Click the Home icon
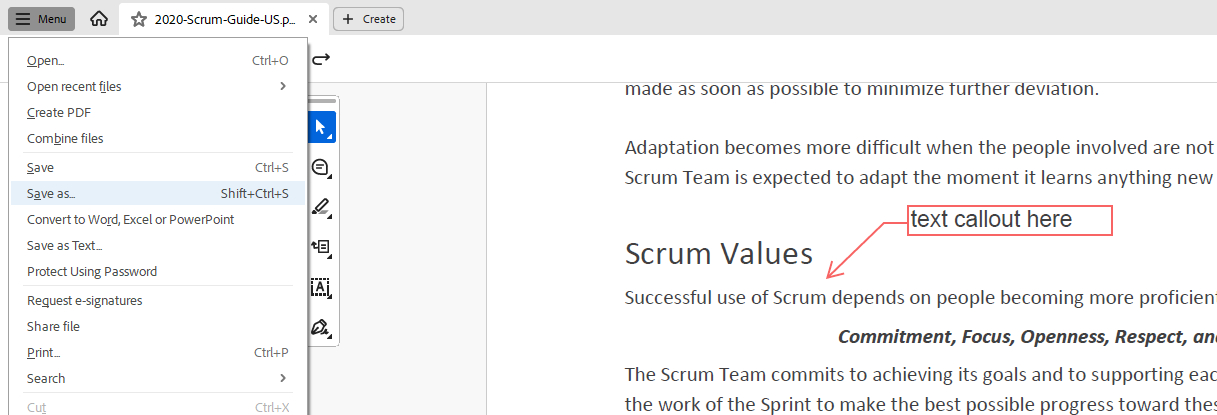Screen dimensions: 1217x415 coord(98,19)
